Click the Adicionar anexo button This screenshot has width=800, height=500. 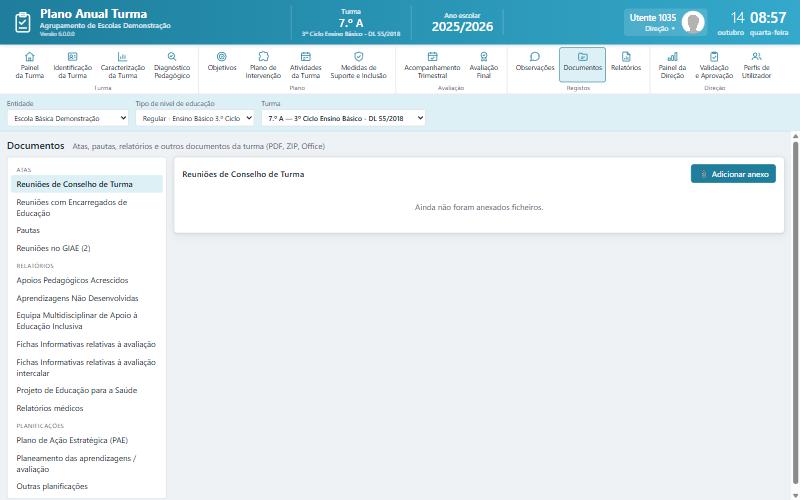pyautogui.click(x=733, y=174)
